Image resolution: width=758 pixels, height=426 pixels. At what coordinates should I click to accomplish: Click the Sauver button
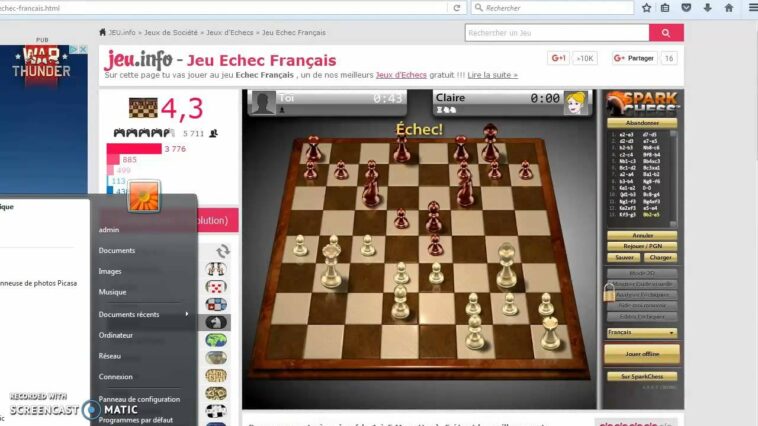622,257
